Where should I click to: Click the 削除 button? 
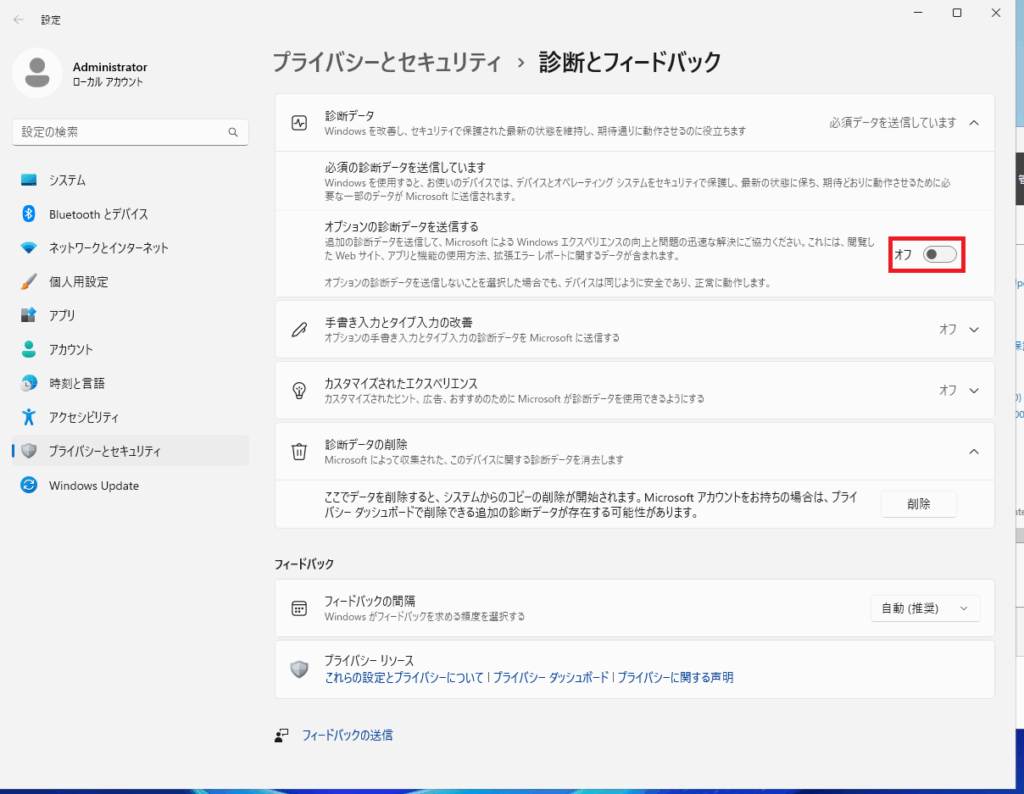918,504
